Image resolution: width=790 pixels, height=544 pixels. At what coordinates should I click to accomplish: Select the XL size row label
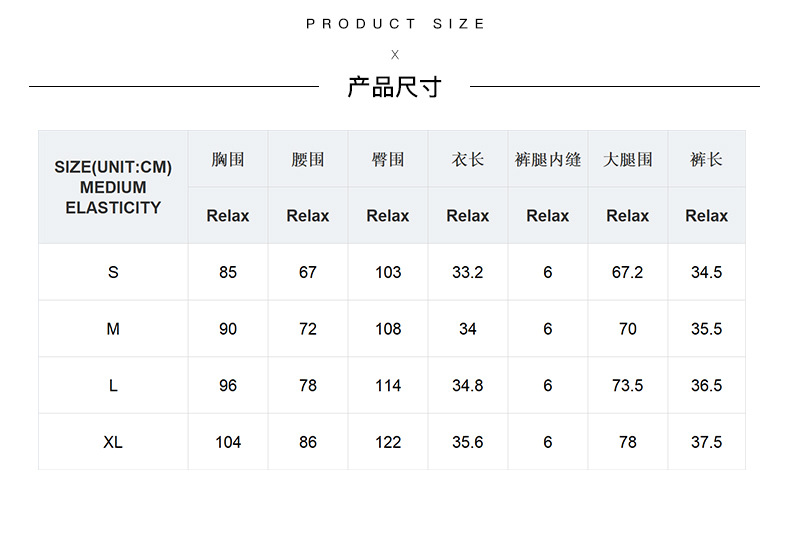(x=113, y=442)
